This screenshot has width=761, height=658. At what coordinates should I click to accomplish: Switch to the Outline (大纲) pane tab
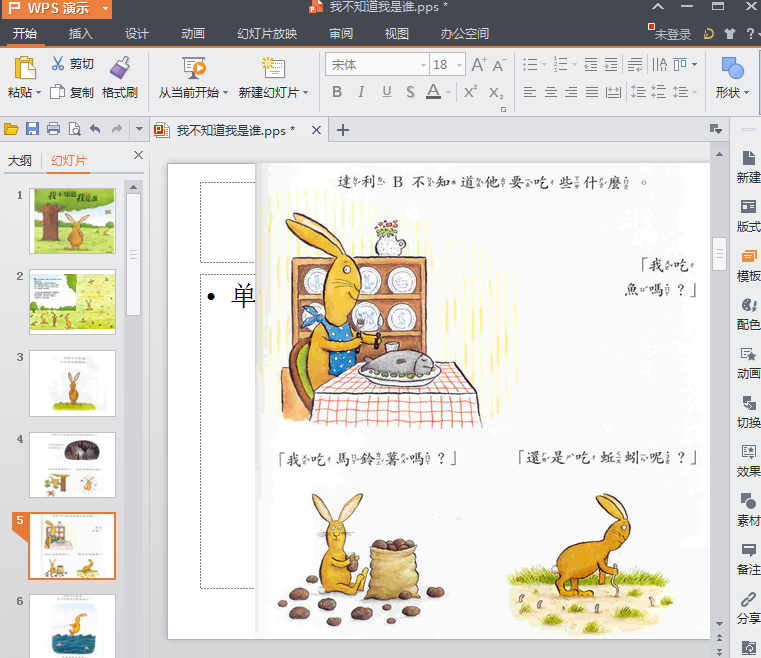[x=20, y=161]
